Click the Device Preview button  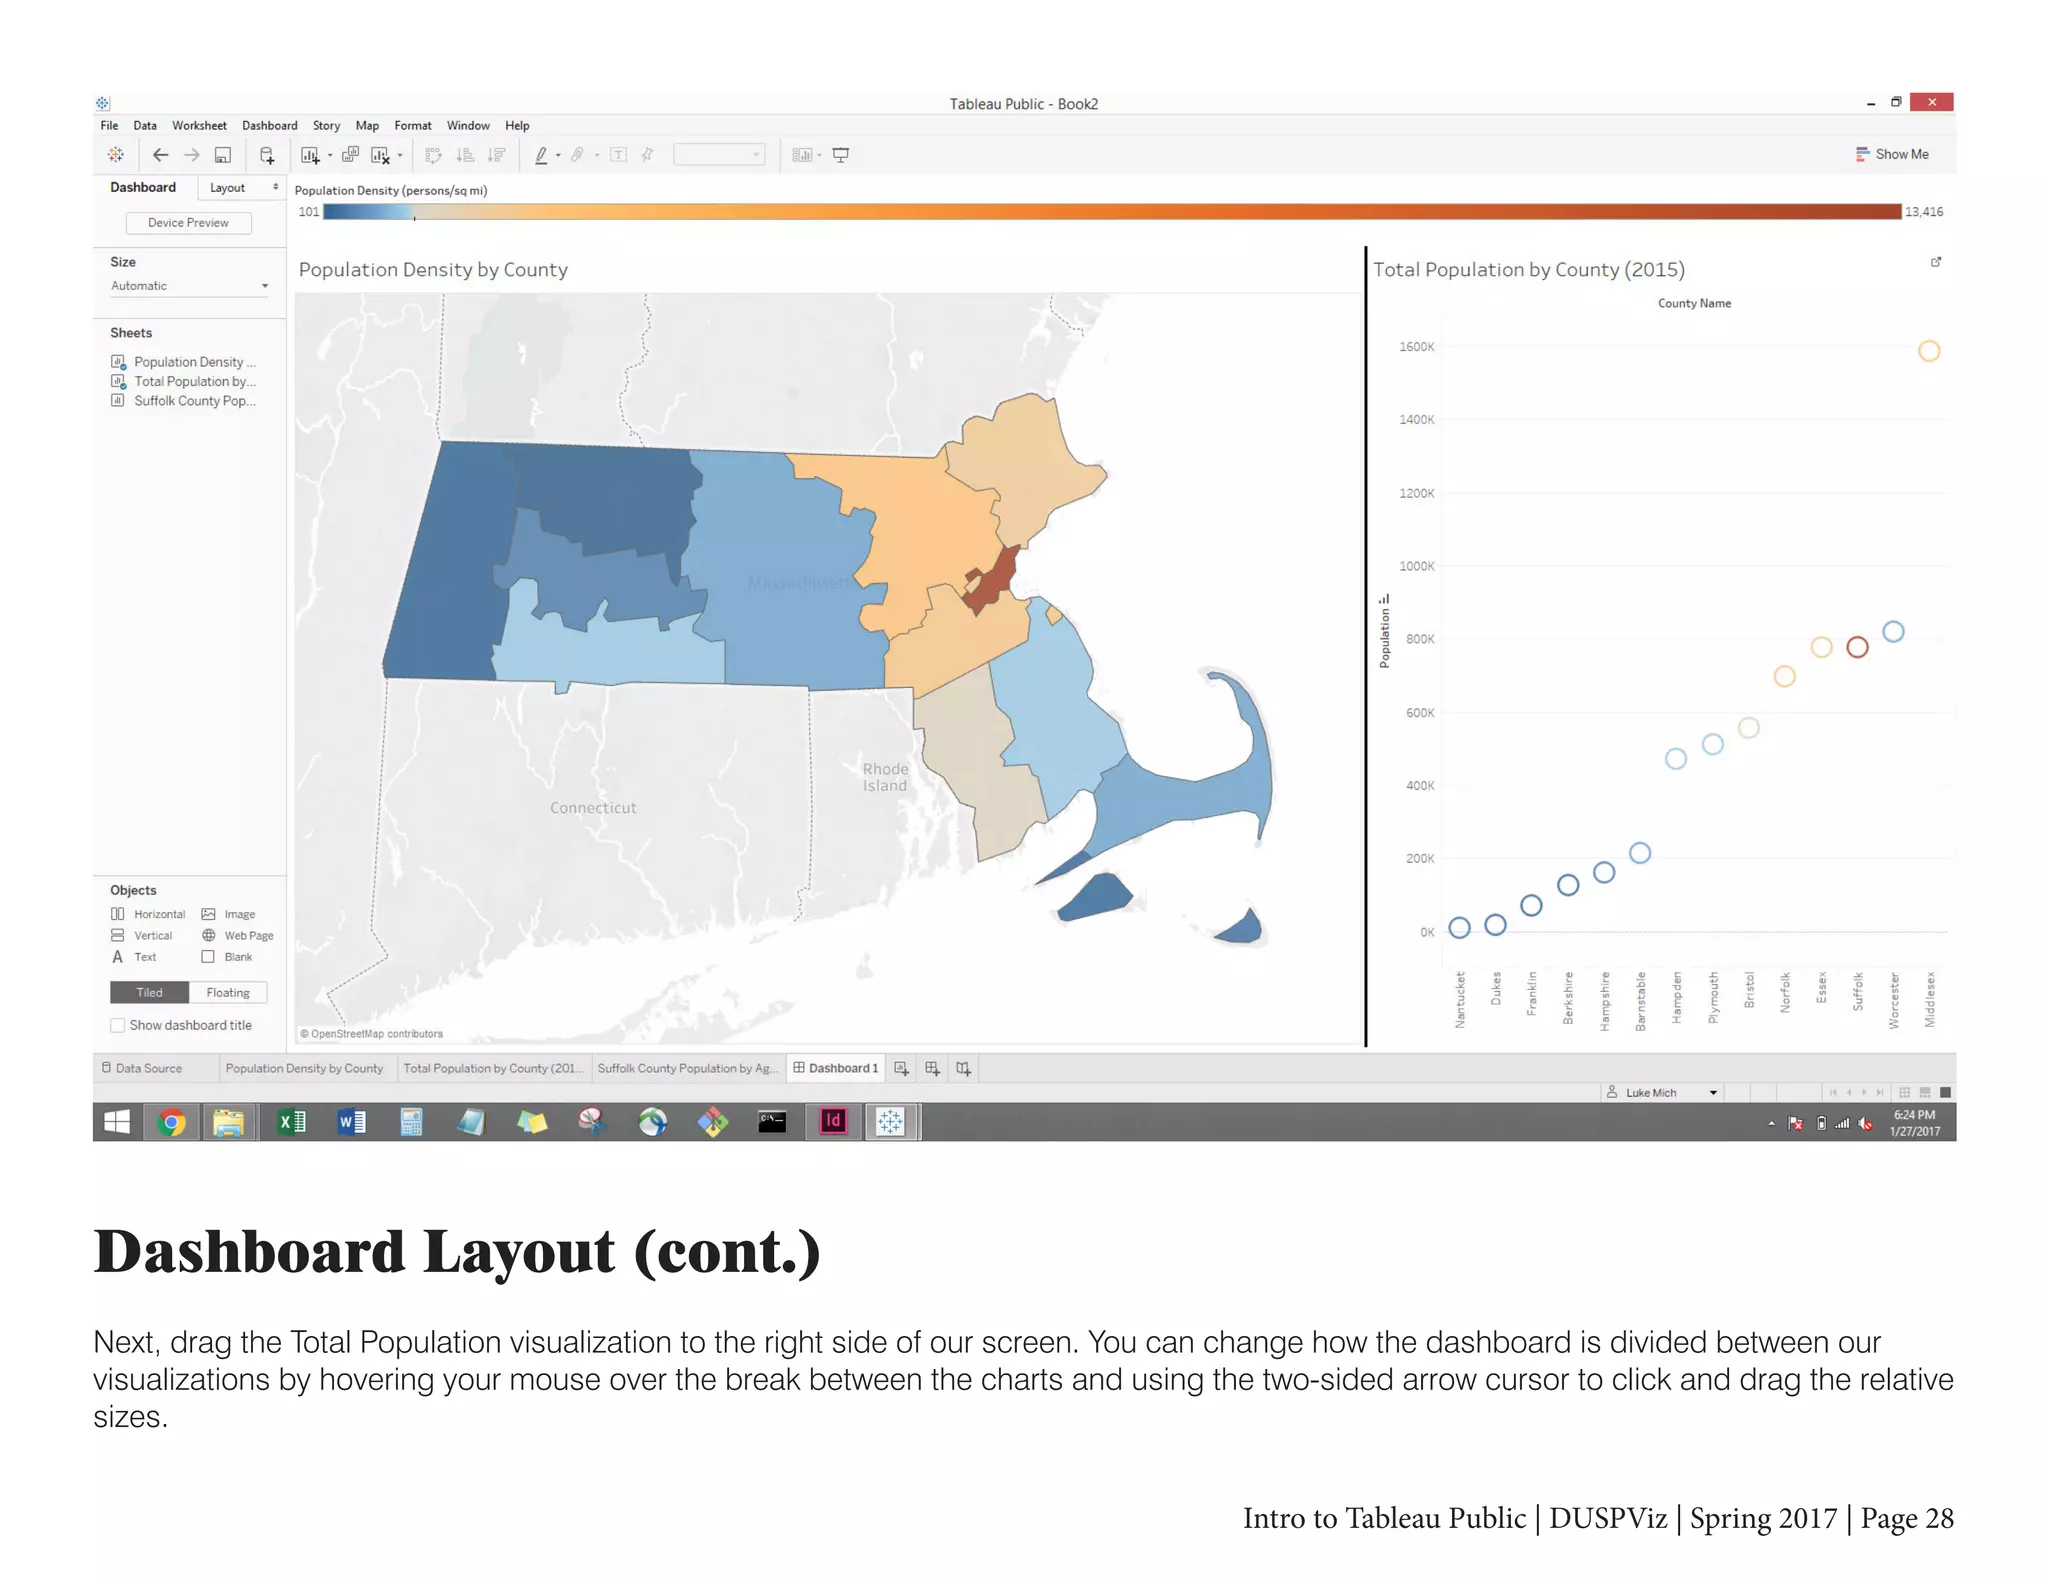click(188, 223)
